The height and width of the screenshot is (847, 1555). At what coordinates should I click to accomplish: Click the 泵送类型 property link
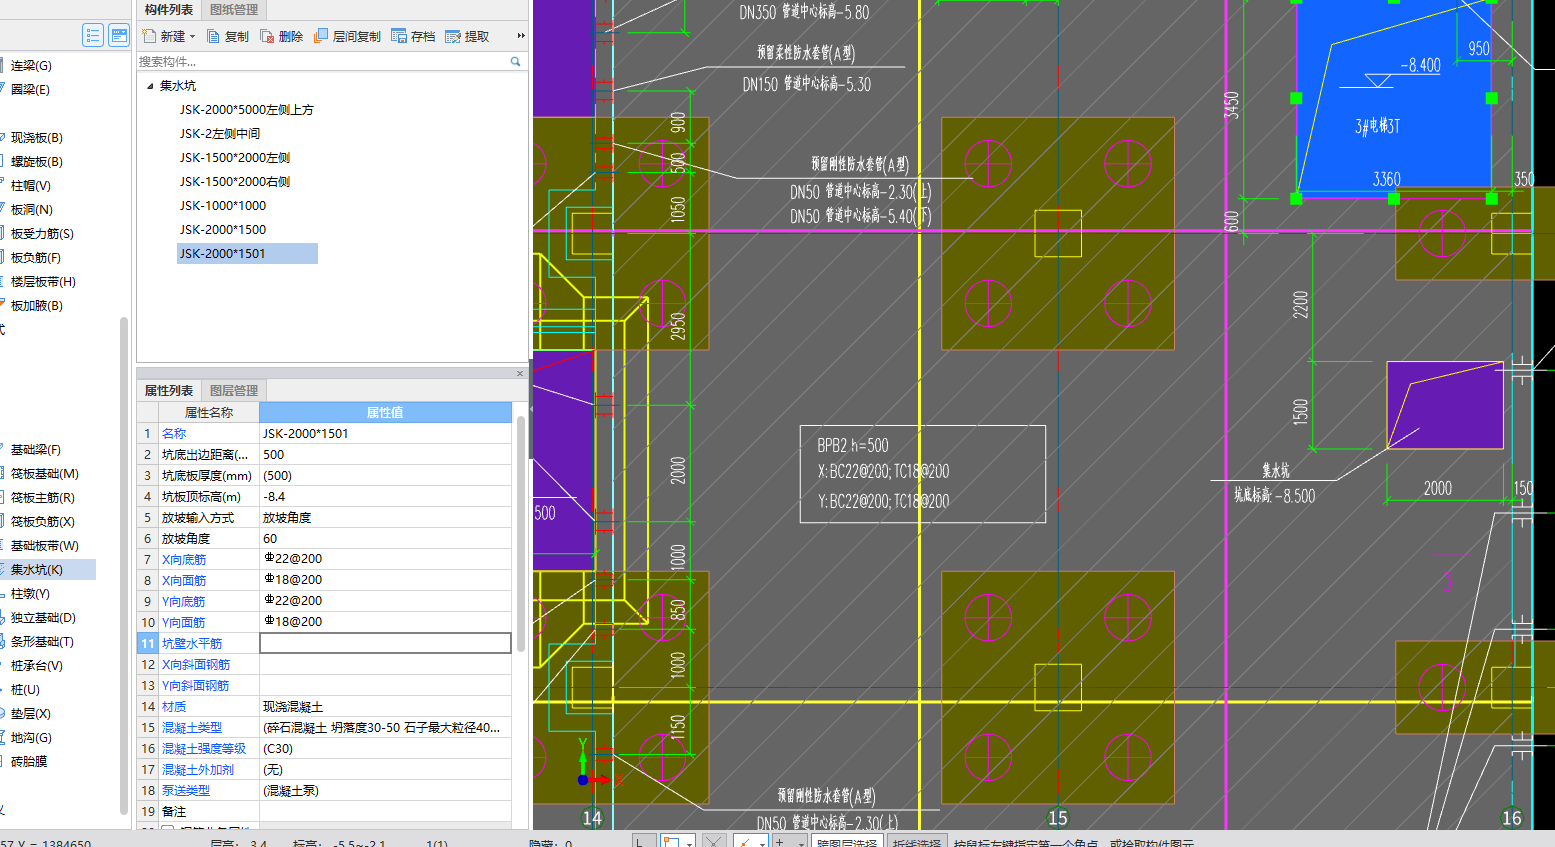pyautogui.click(x=186, y=790)
